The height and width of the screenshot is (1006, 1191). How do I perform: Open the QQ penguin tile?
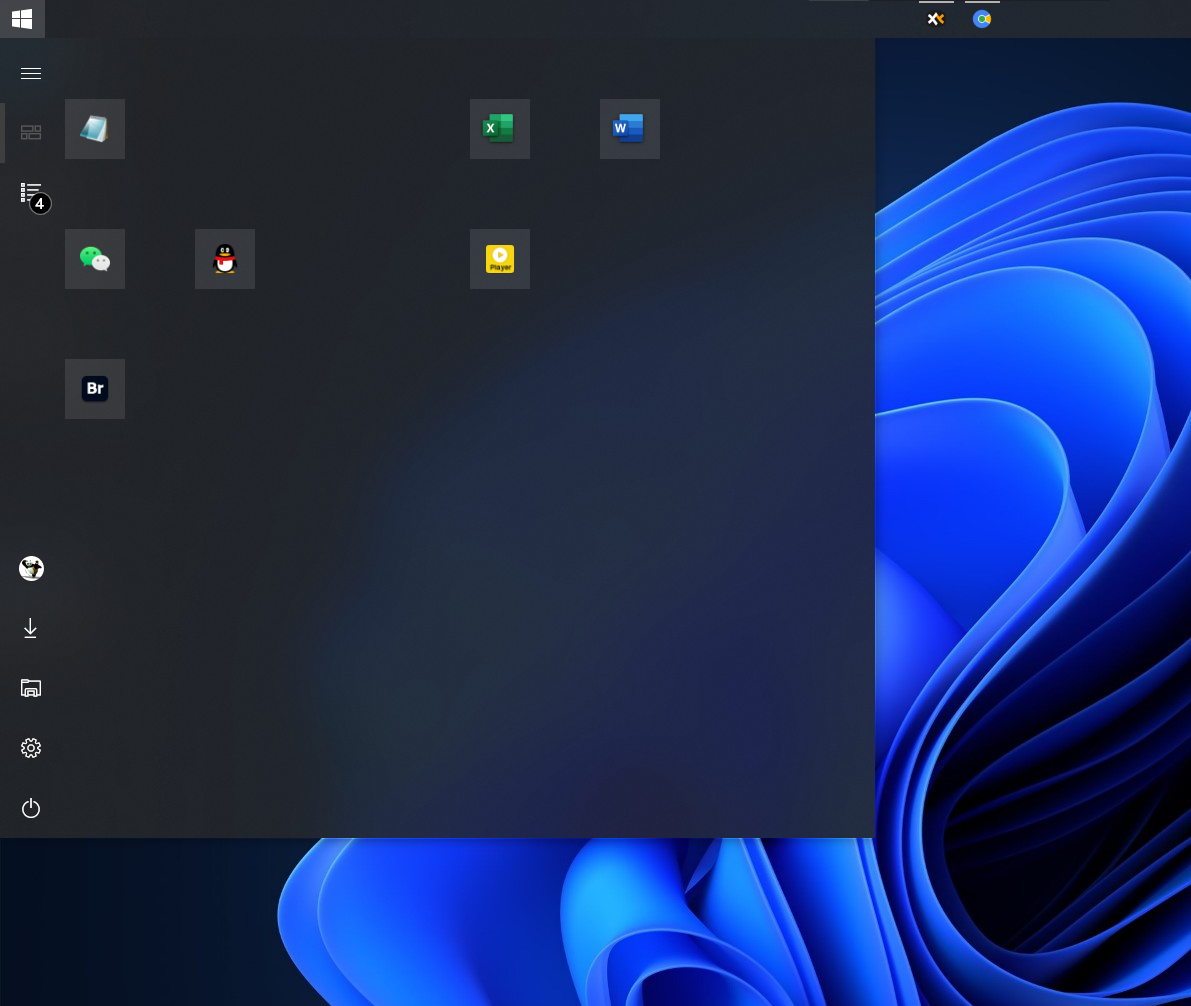click(x=225, y=259)
